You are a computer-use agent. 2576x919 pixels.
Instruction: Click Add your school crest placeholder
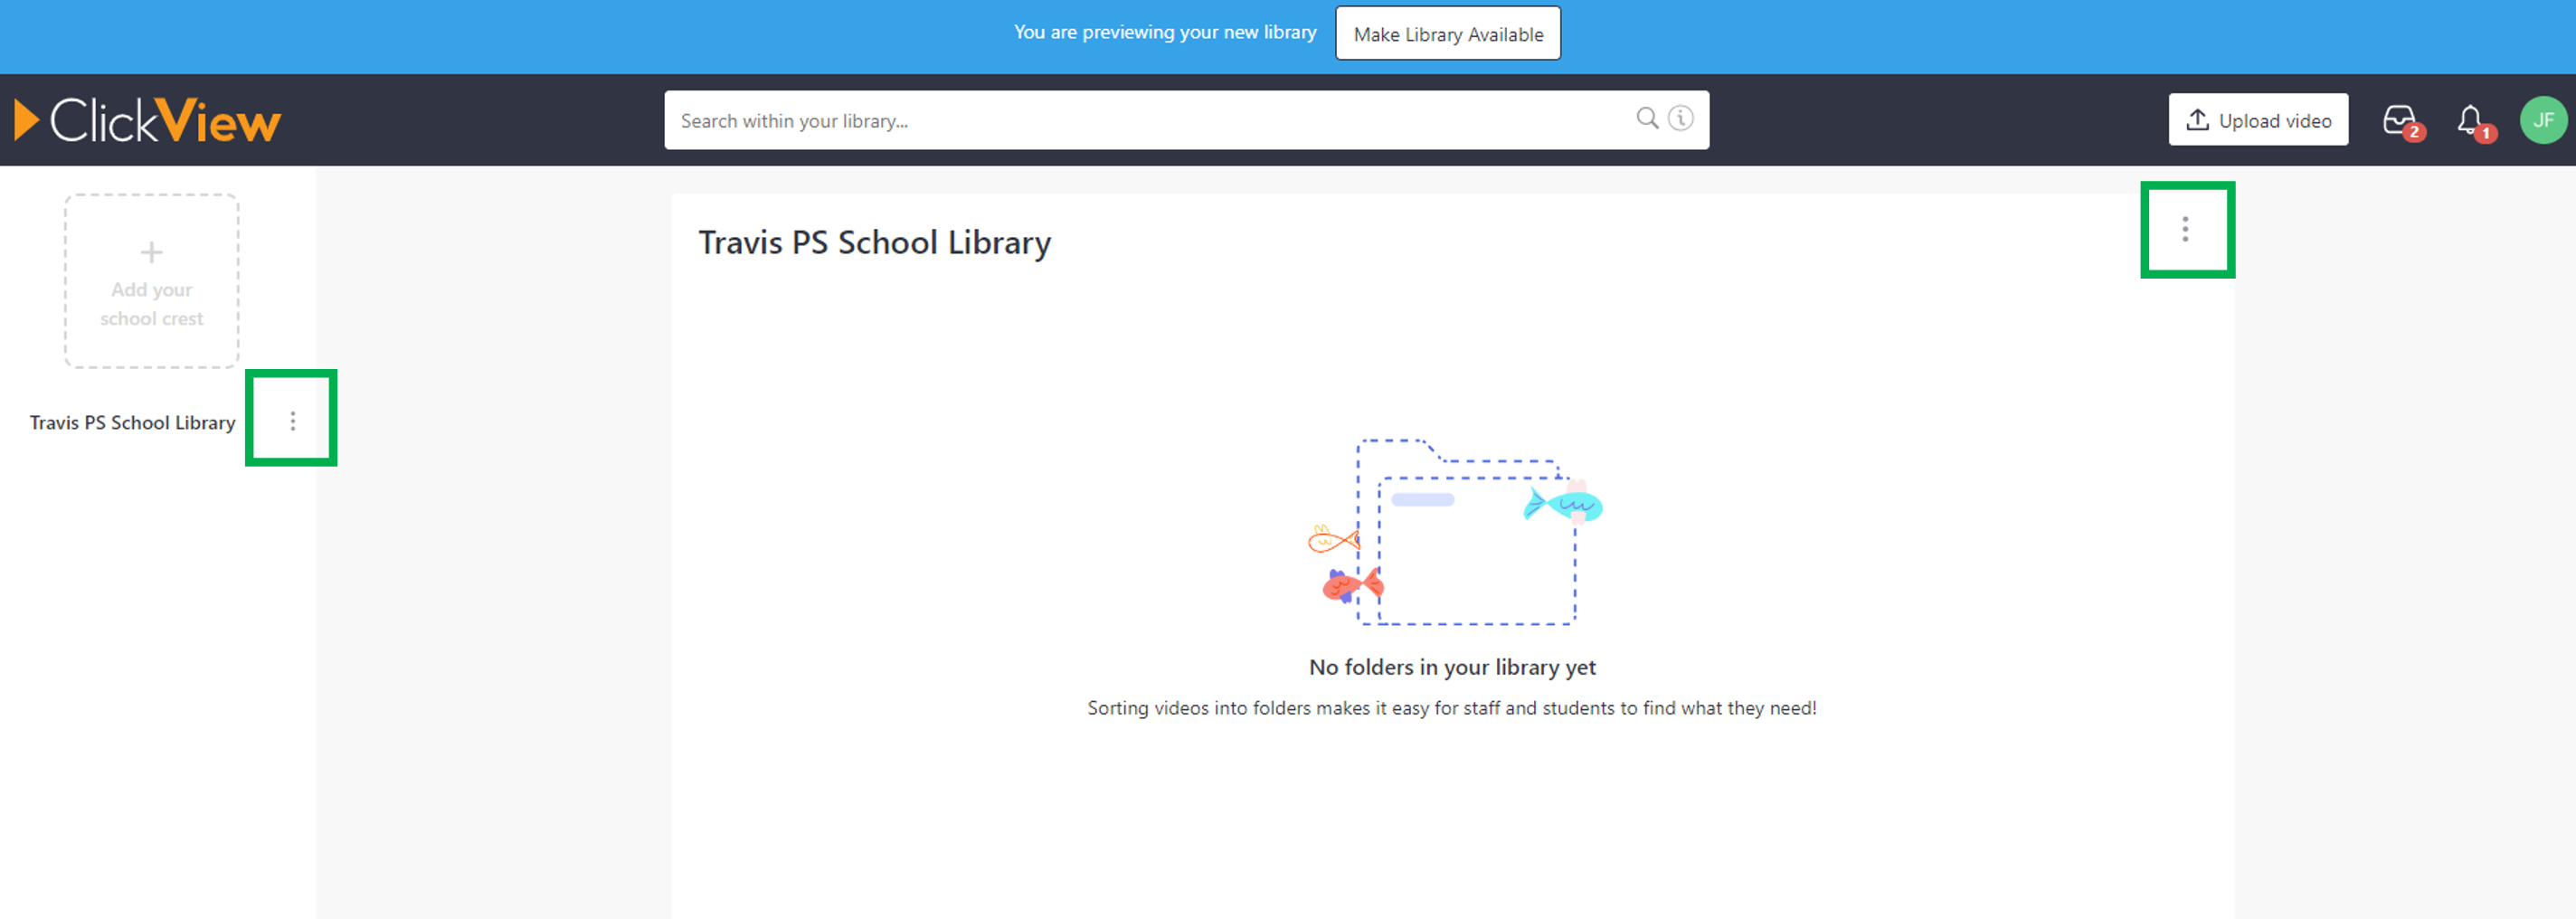coord(151,281)
